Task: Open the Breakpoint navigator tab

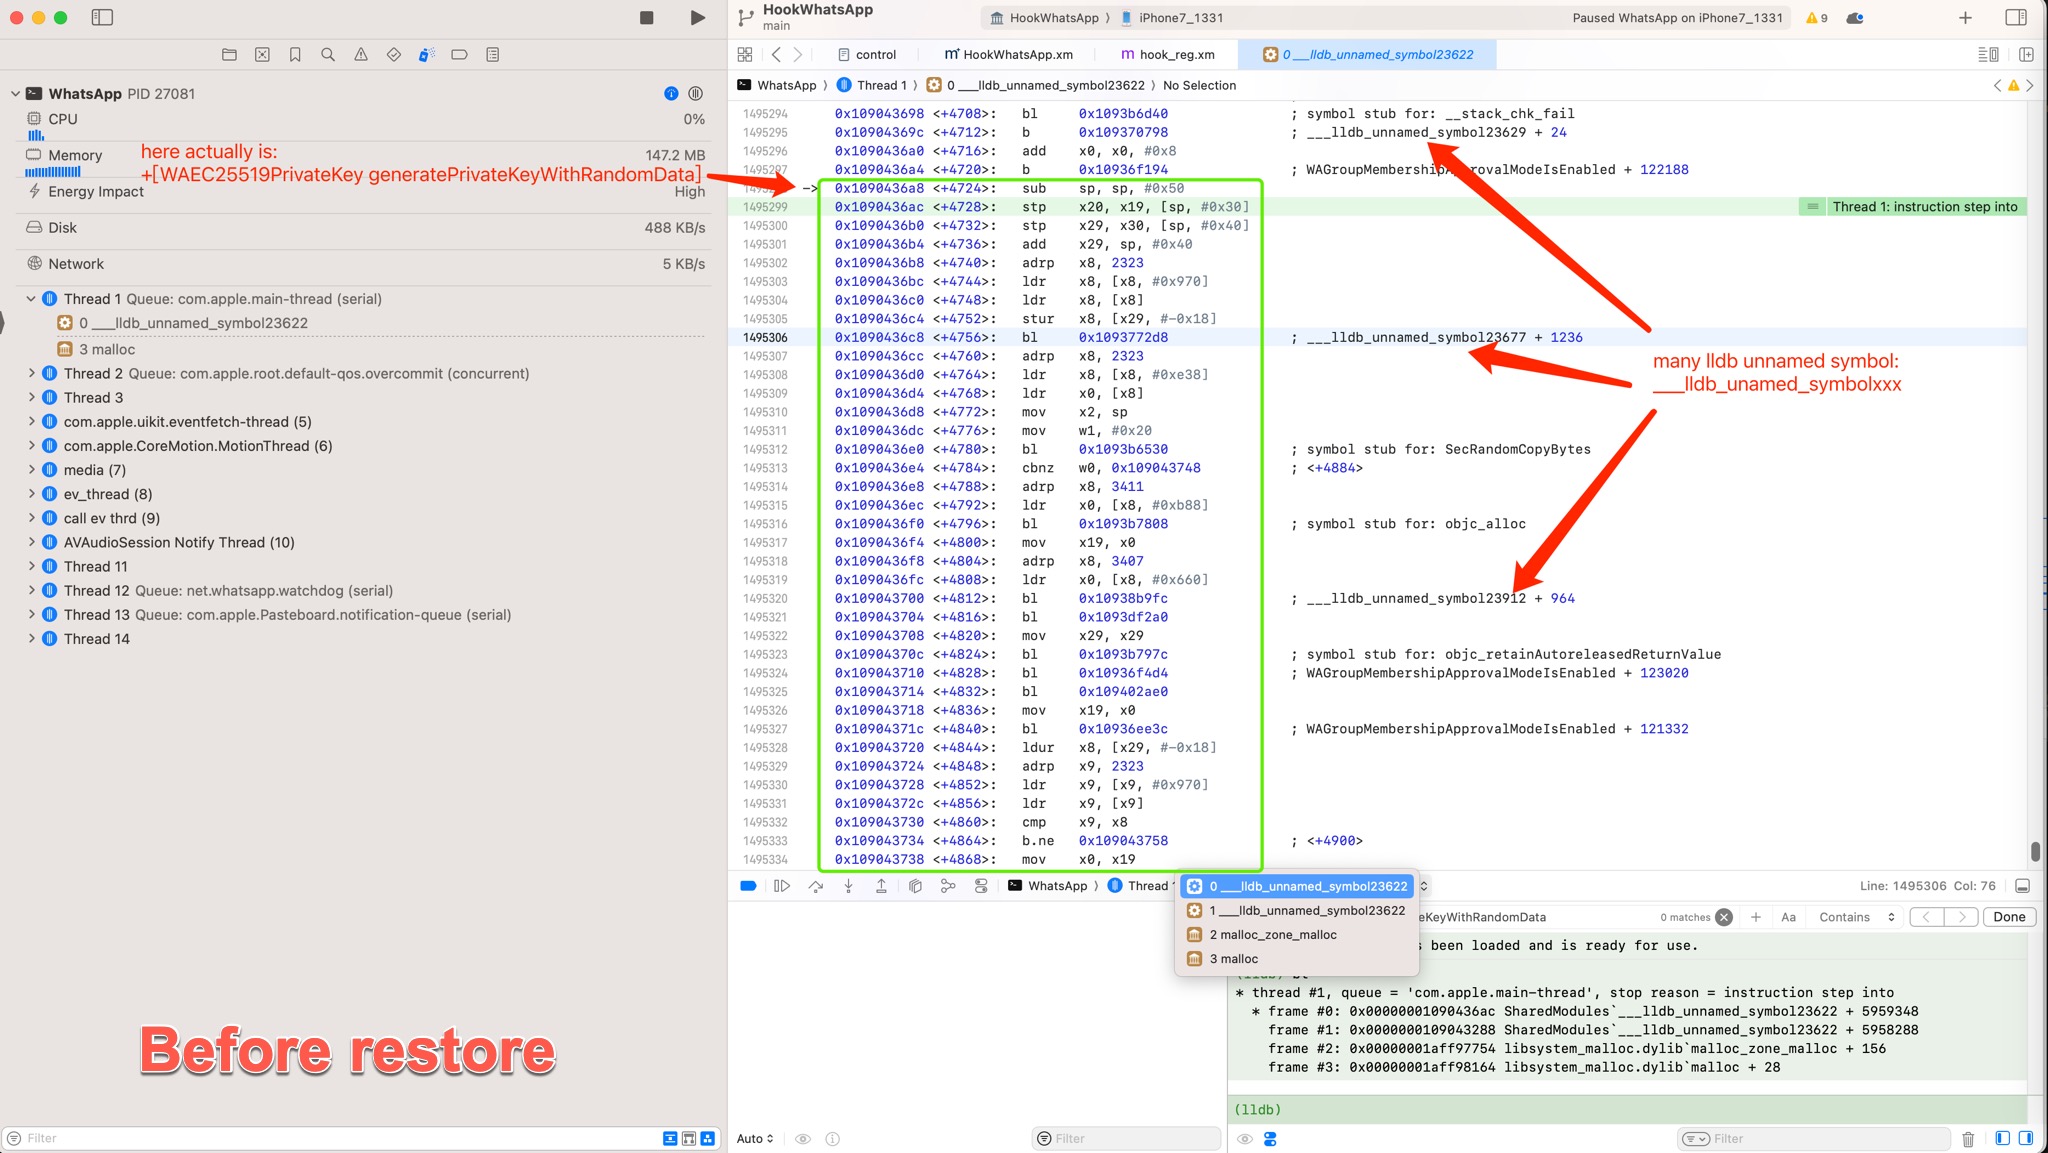Action: (x=459, y=55)
